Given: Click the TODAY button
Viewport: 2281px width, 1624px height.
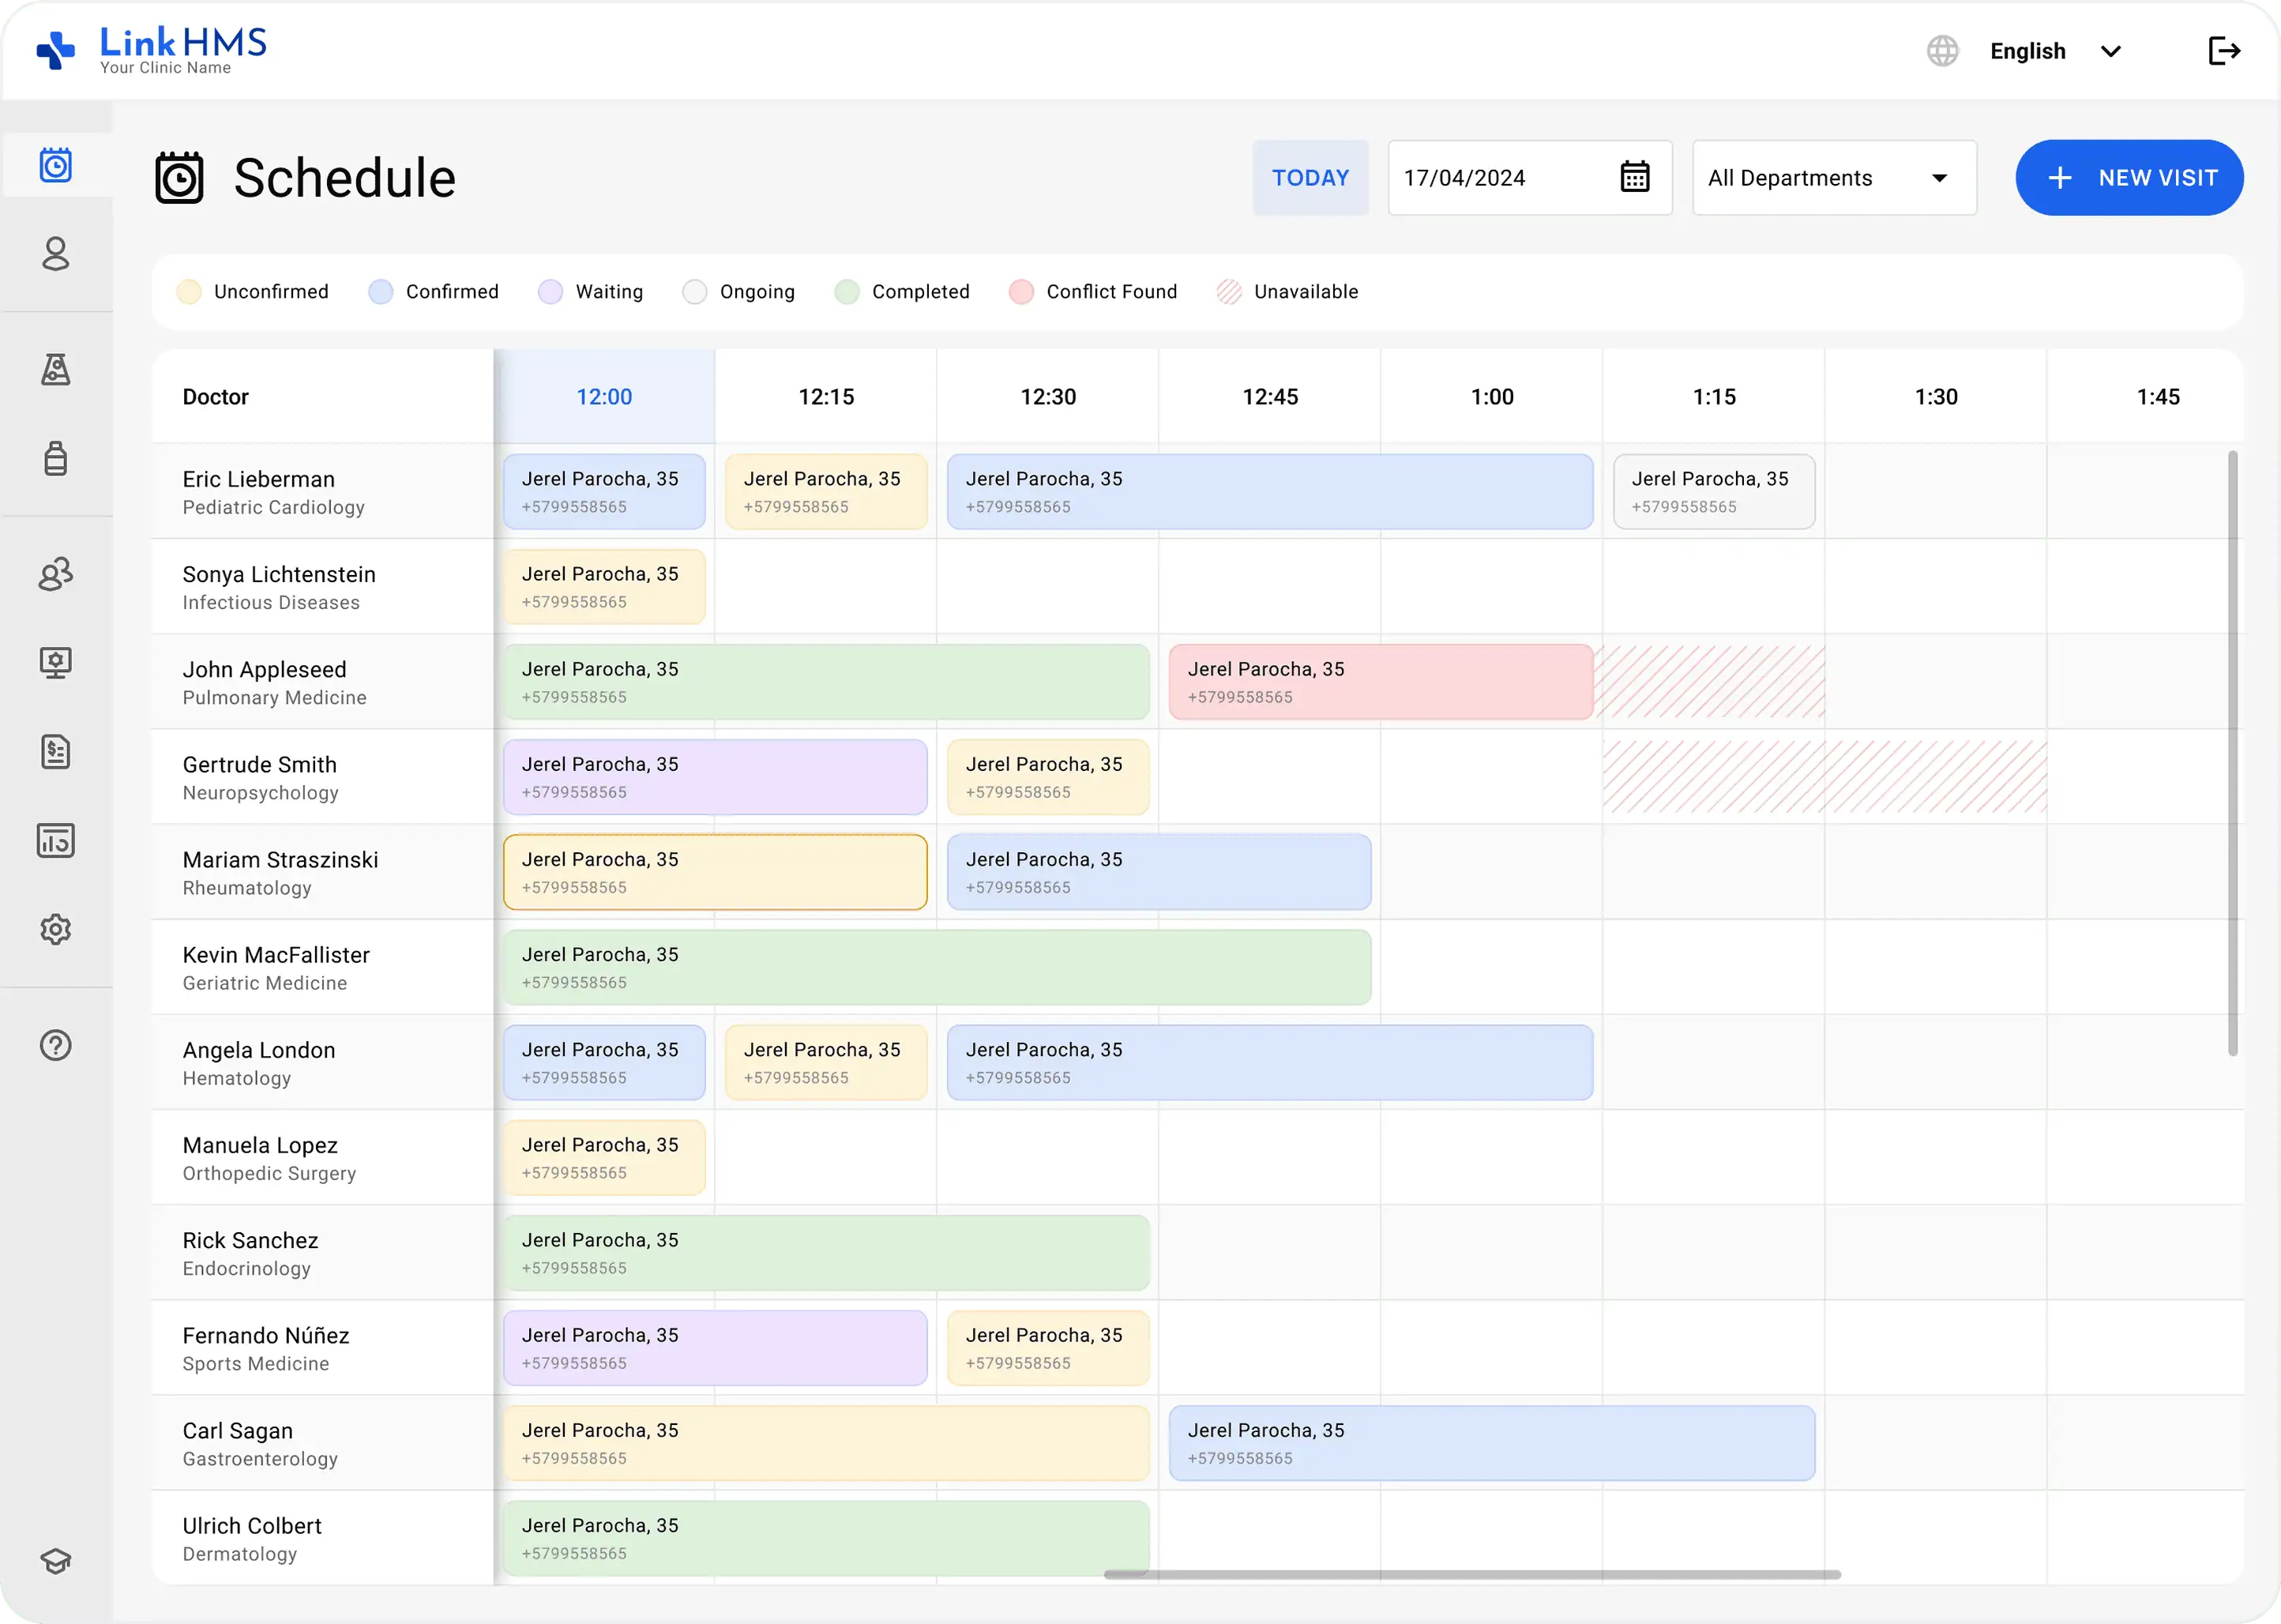Looking at the screenshot, I should coord(1310,178).
